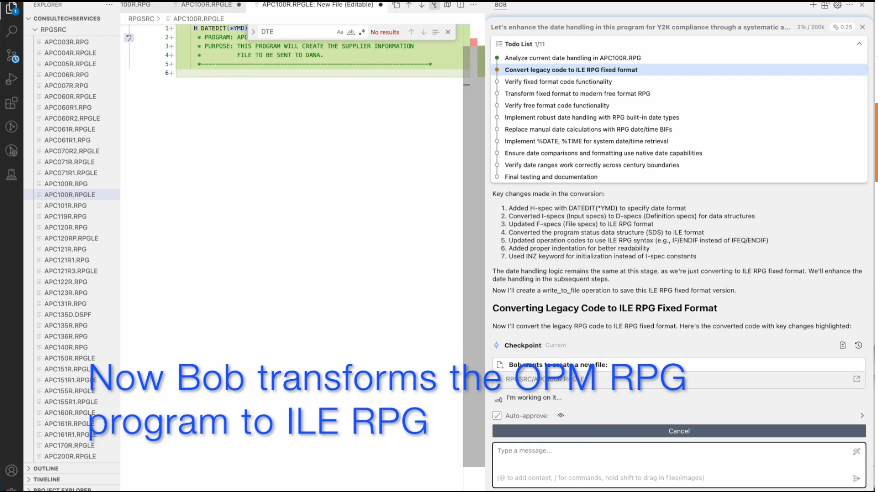Click the Auto-approve eye icon
This screenshot has height=492, width=878.
561,415
